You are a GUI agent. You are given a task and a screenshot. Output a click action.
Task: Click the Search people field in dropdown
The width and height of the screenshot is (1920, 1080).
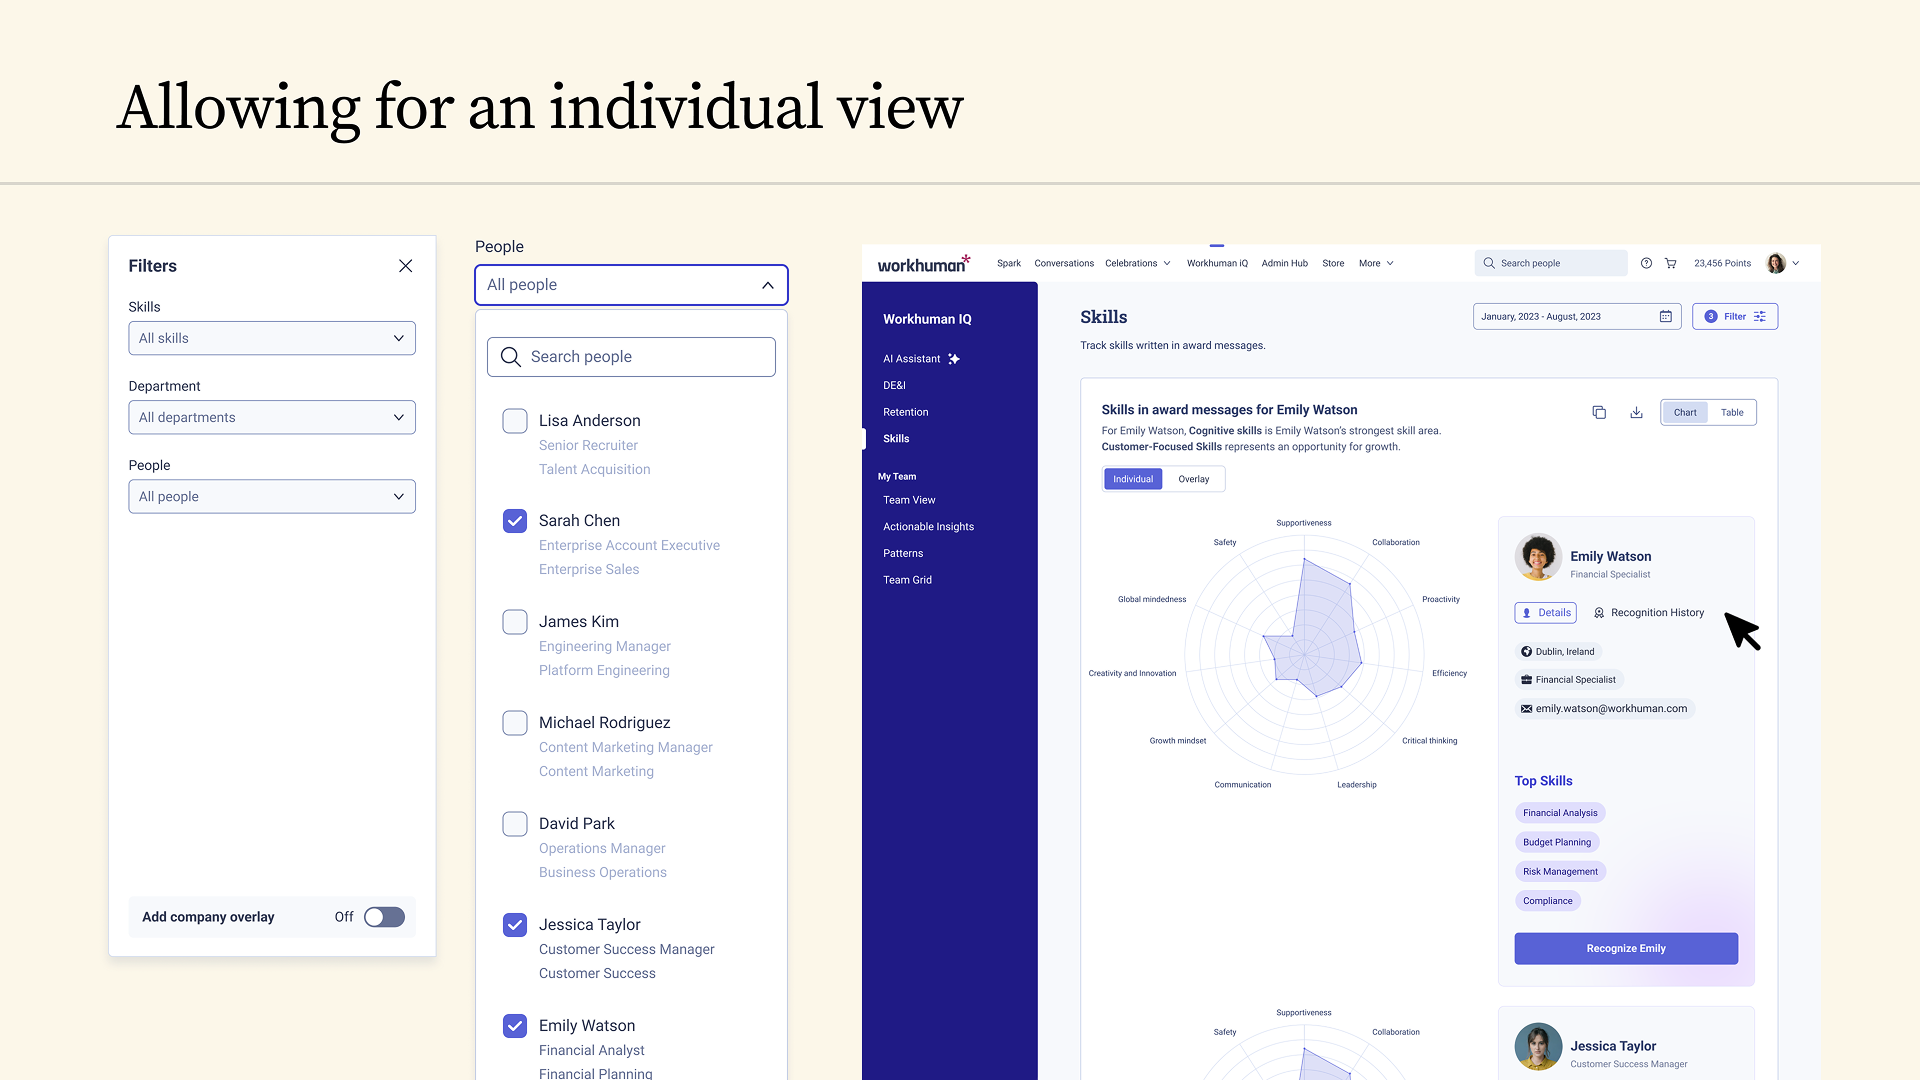[x=631, y=357]
